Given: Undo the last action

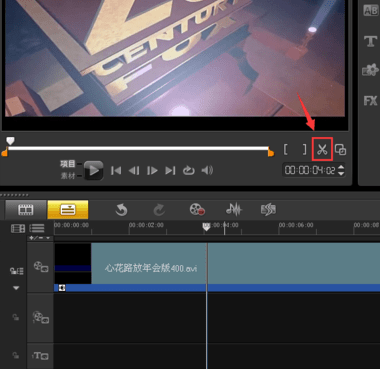Looking at the screenshot, I should tap(121, 210).
